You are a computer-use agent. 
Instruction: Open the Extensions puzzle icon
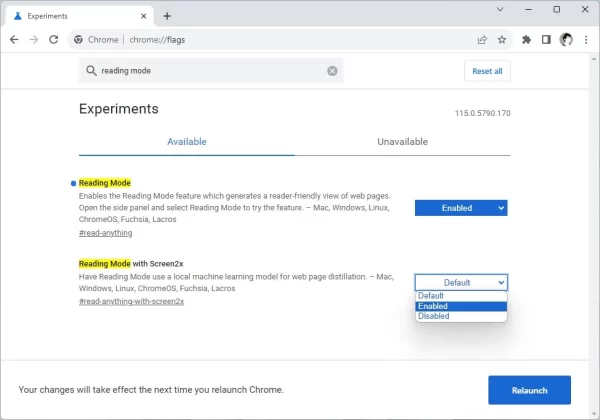(x=527, y=39)
